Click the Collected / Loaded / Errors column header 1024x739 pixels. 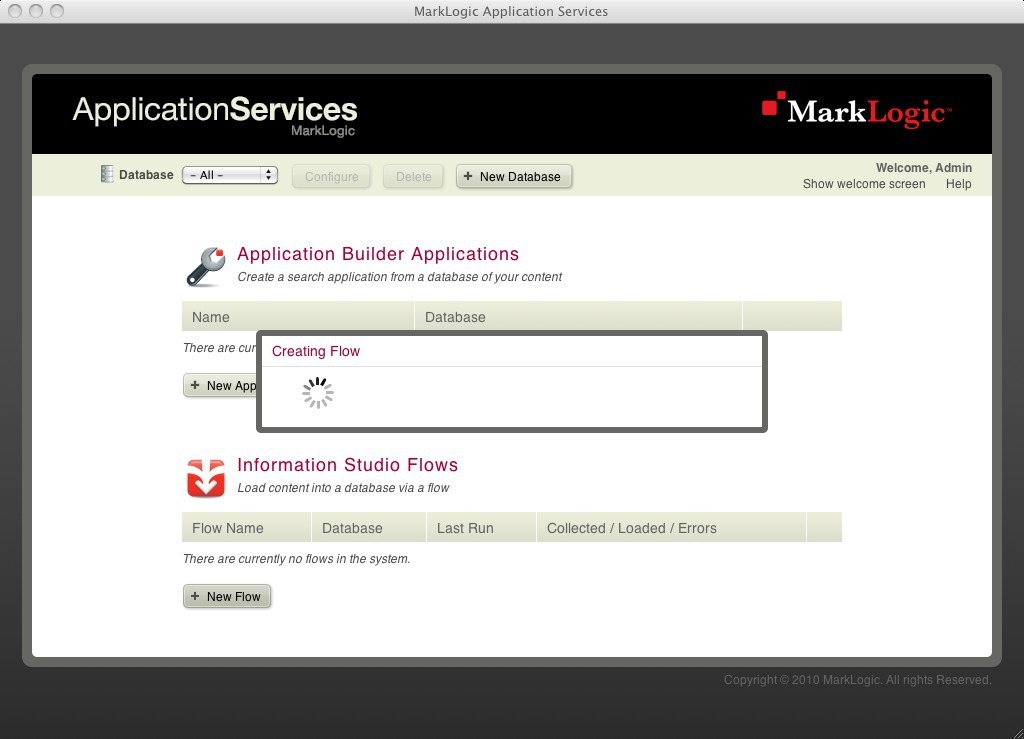click(671, 527)
